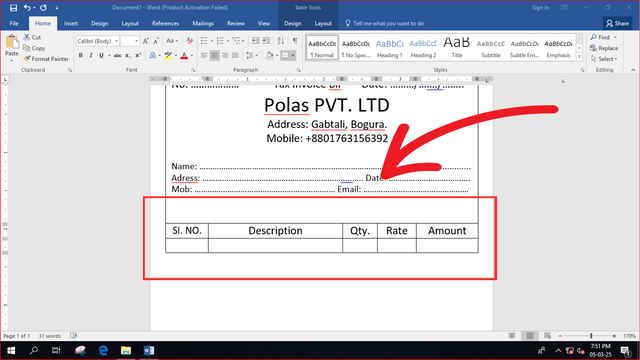Apply the text highlight color

168,56
